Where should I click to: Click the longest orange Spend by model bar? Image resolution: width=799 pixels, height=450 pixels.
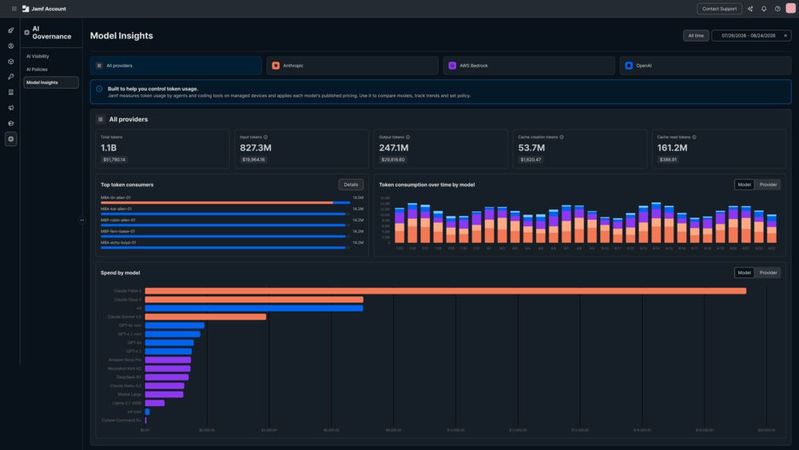(445, 291)
